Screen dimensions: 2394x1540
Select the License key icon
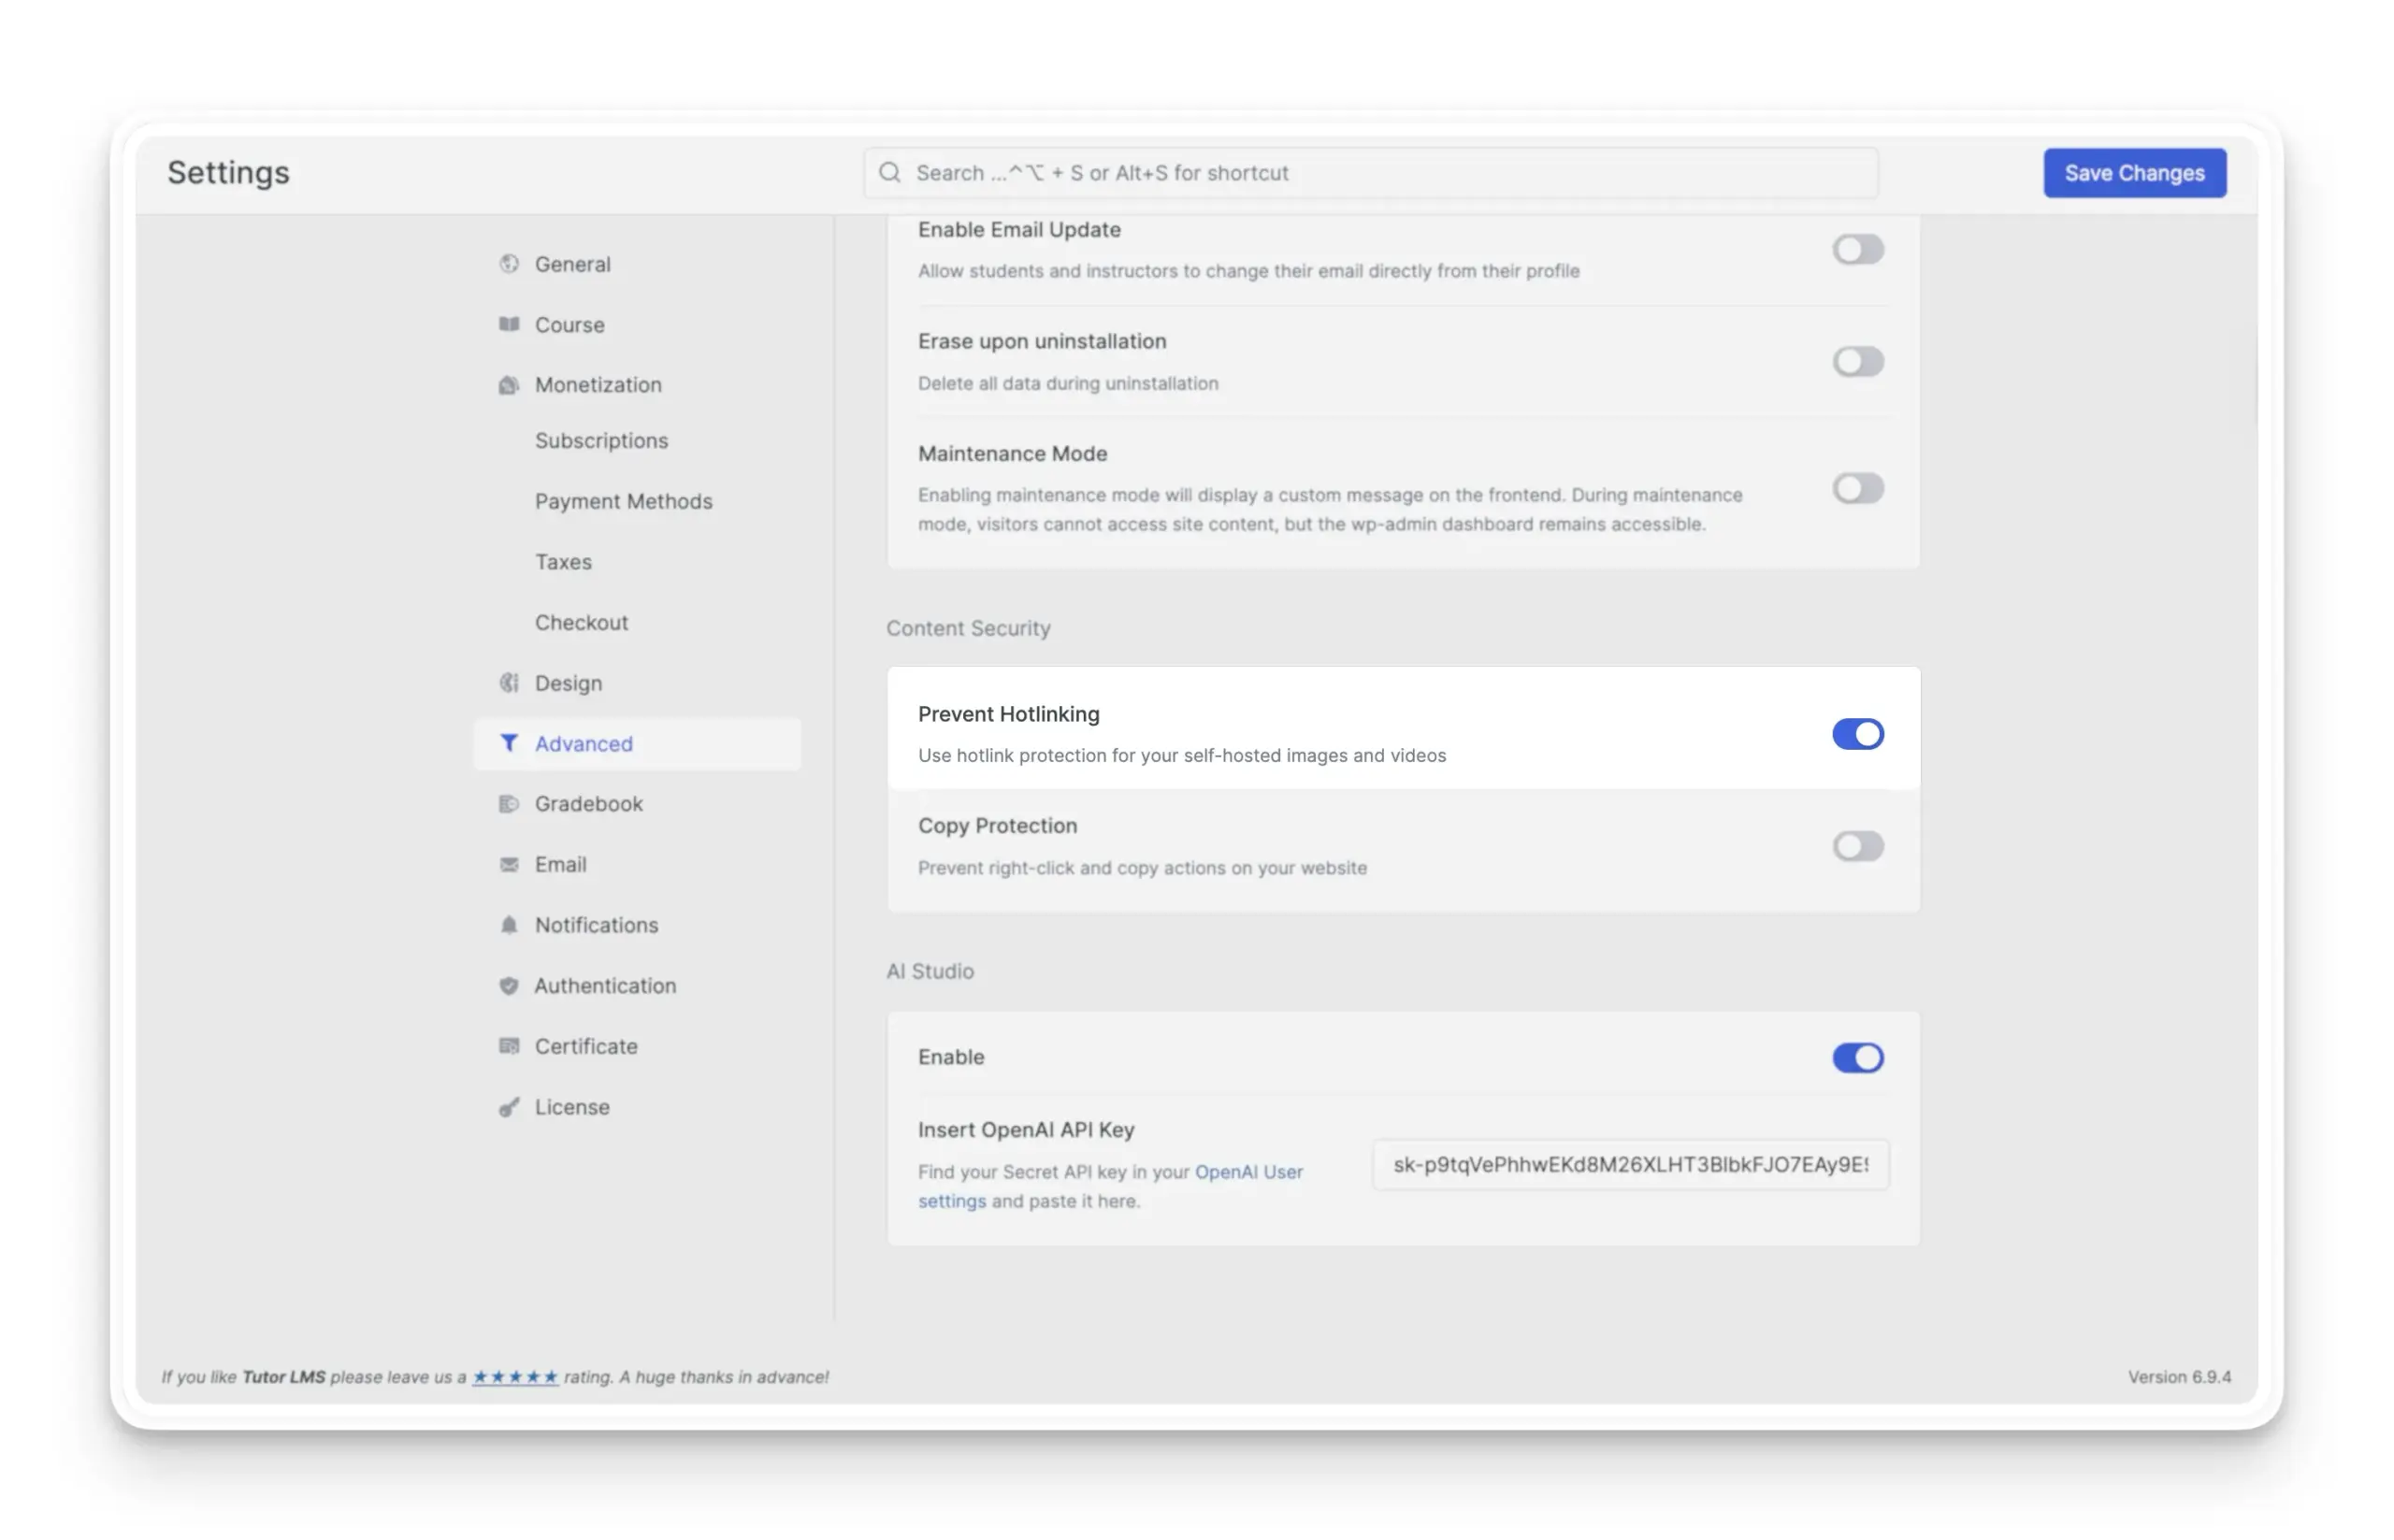[x=510, y=1107]
